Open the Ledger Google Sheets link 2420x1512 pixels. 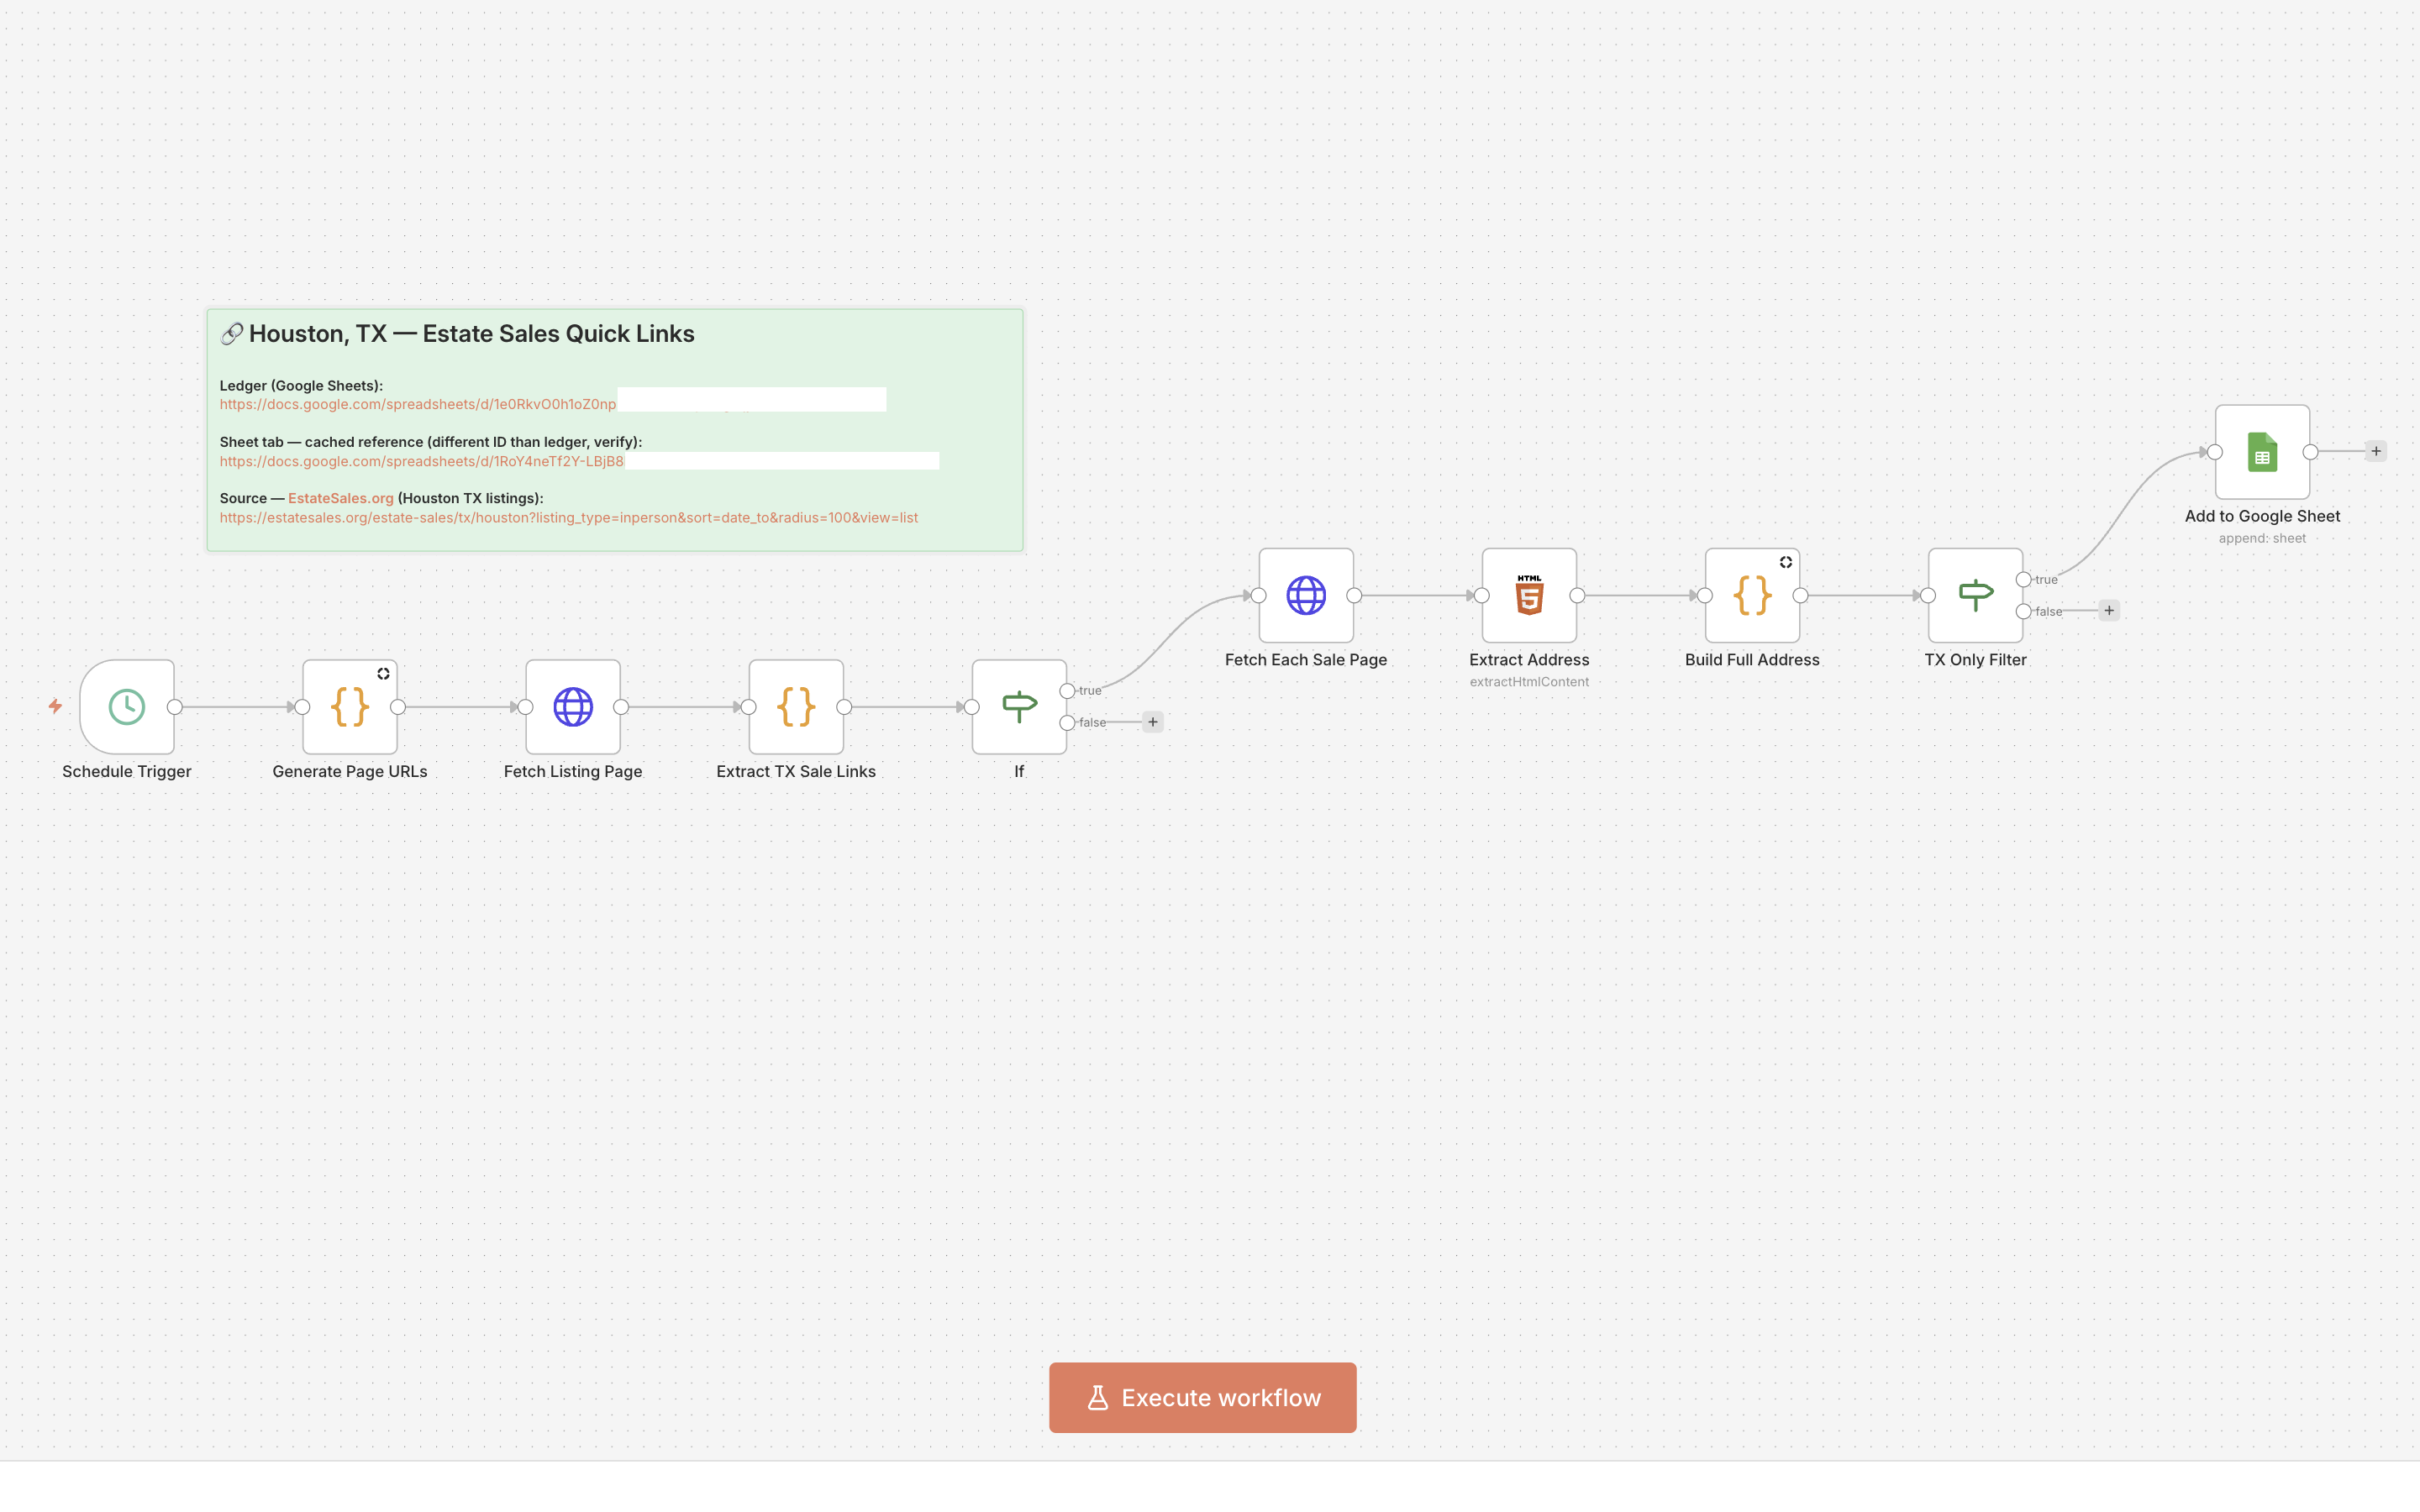point(418,404)
